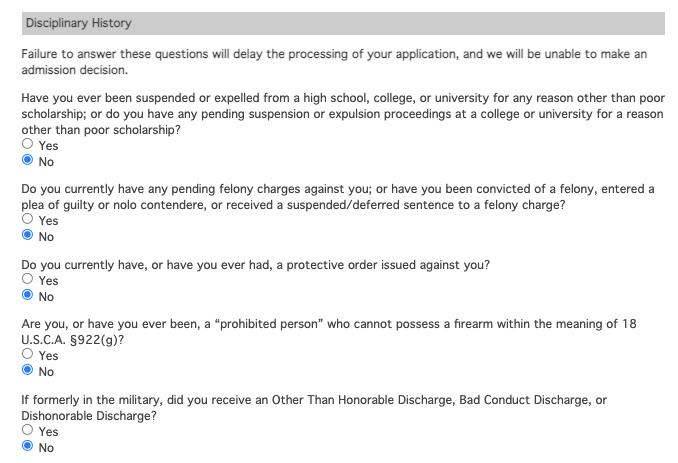Screen dimensions: 678x463
Task: Select Yes for protective order question
Action: point(27,280)
